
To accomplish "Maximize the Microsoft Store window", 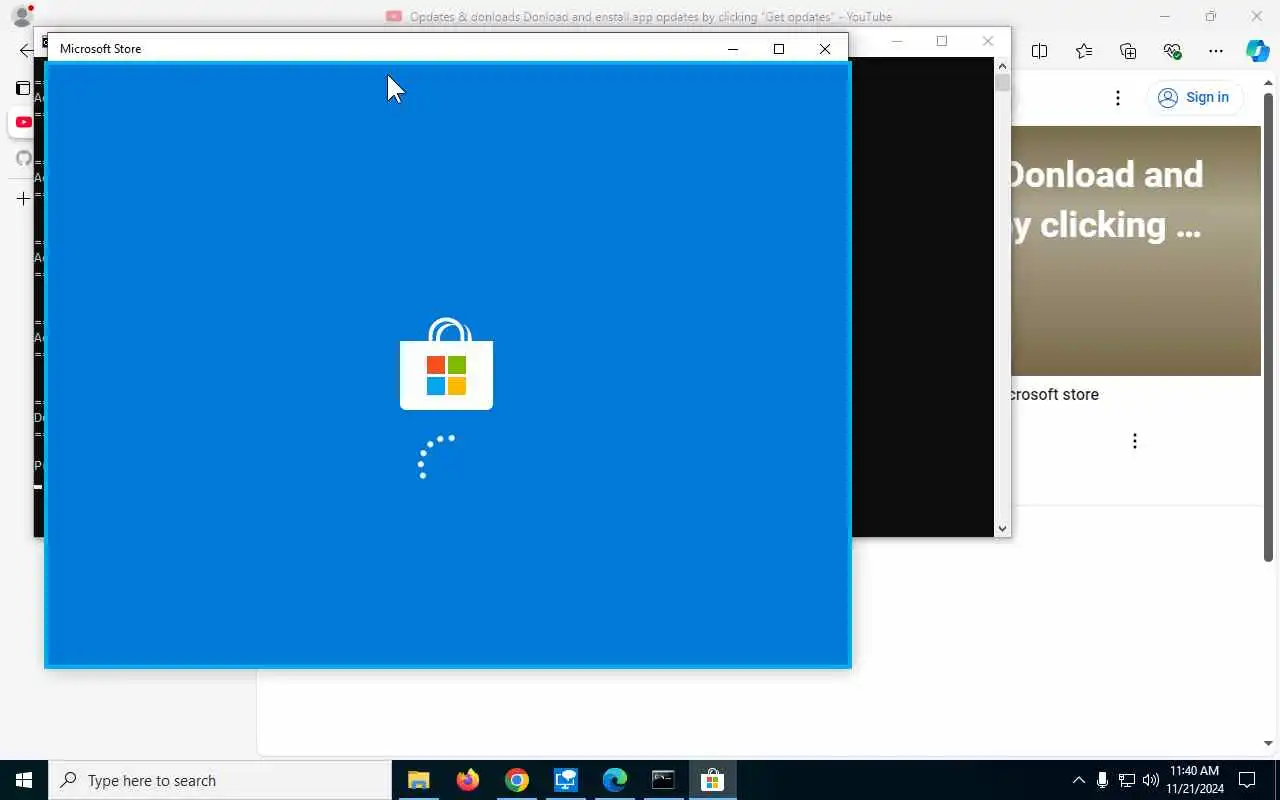I will pyautogui.click(x=779, y=49).
